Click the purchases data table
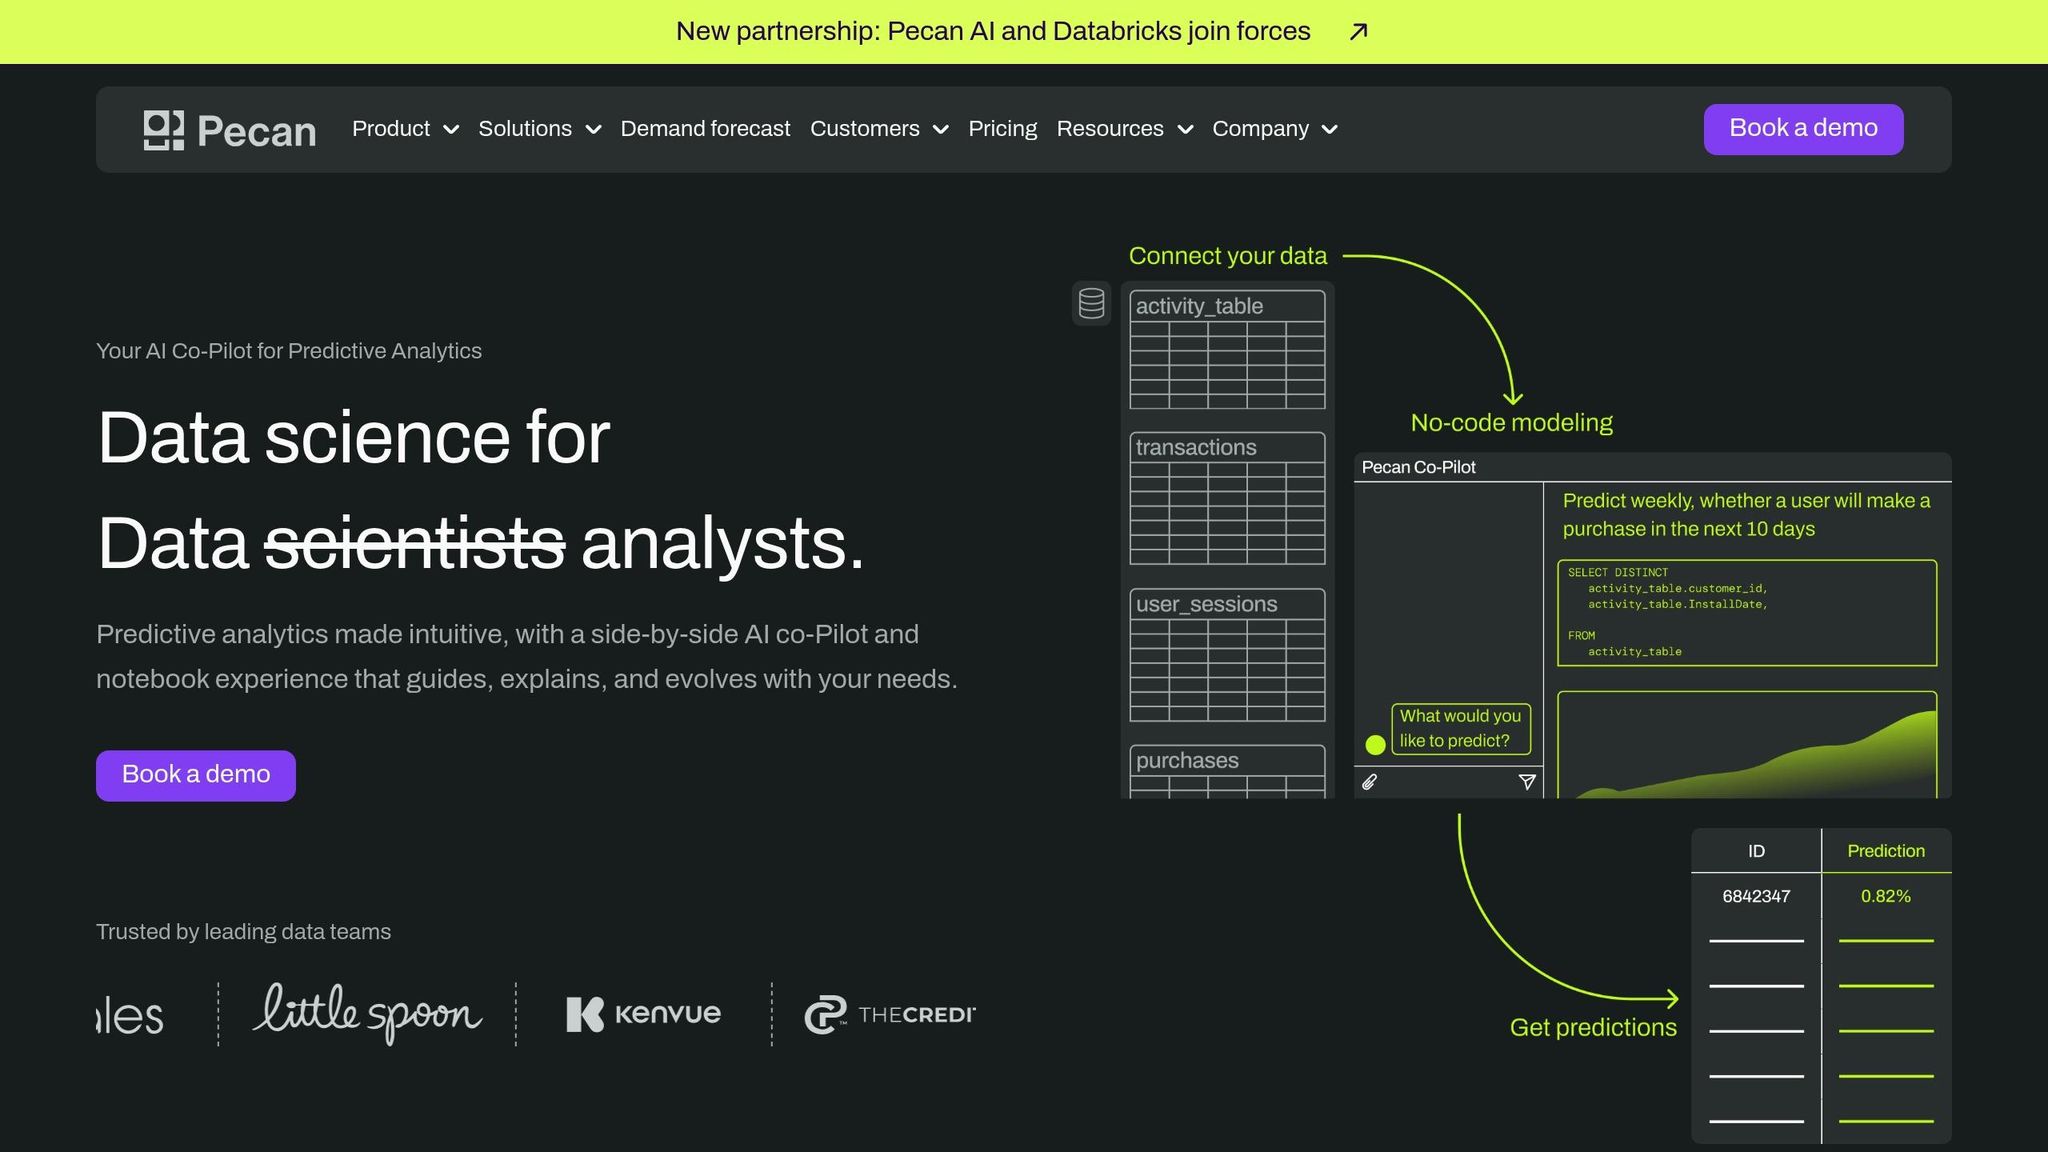Screen dimensions: 2048x1152 (1227, 771)
